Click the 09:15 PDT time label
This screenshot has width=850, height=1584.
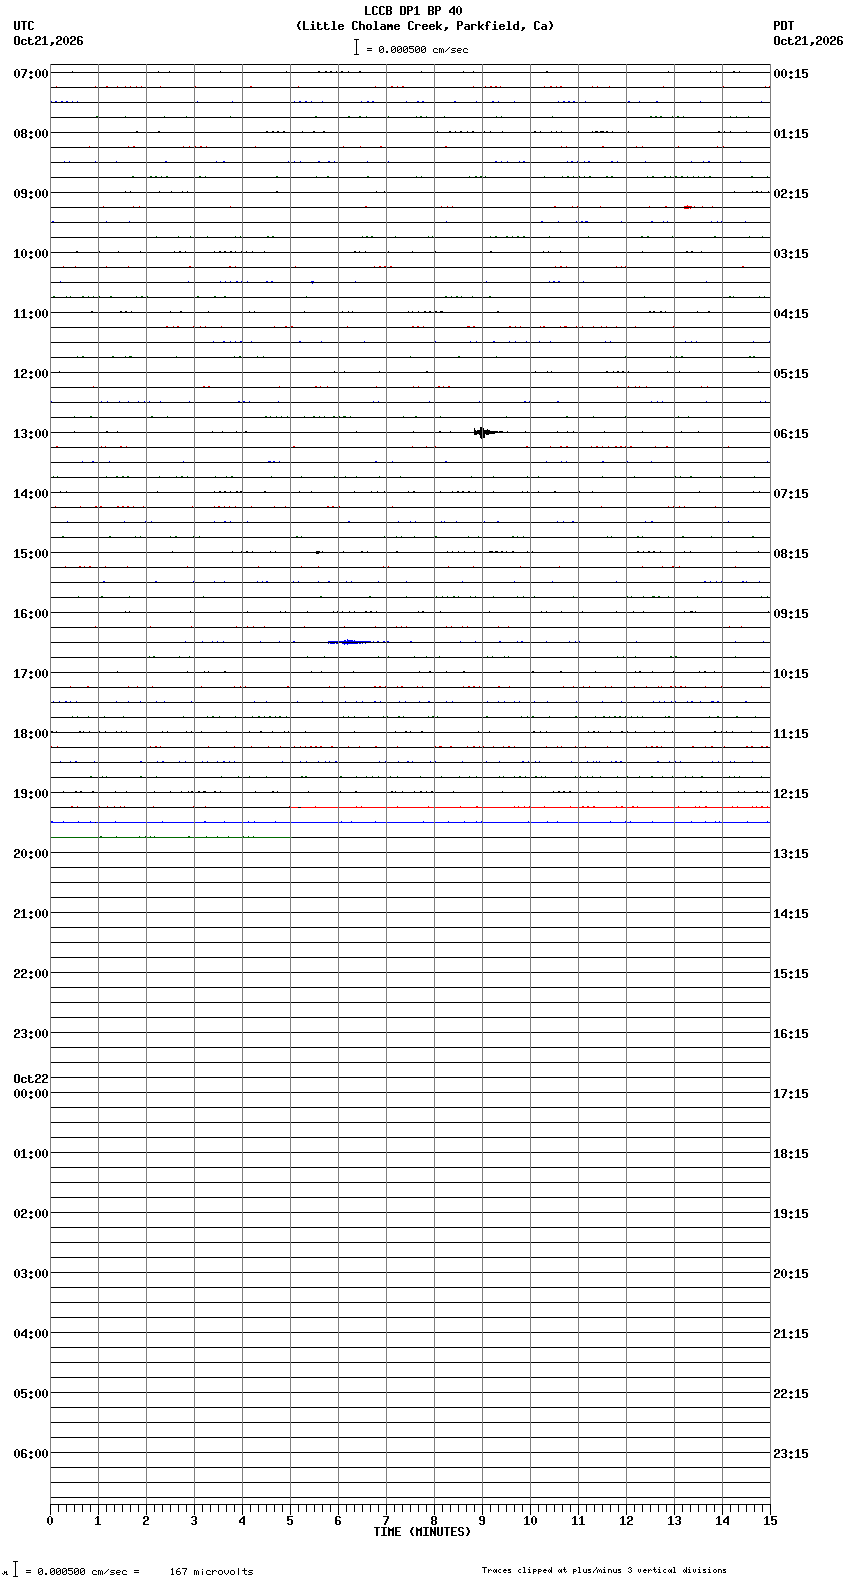[791, 614]
